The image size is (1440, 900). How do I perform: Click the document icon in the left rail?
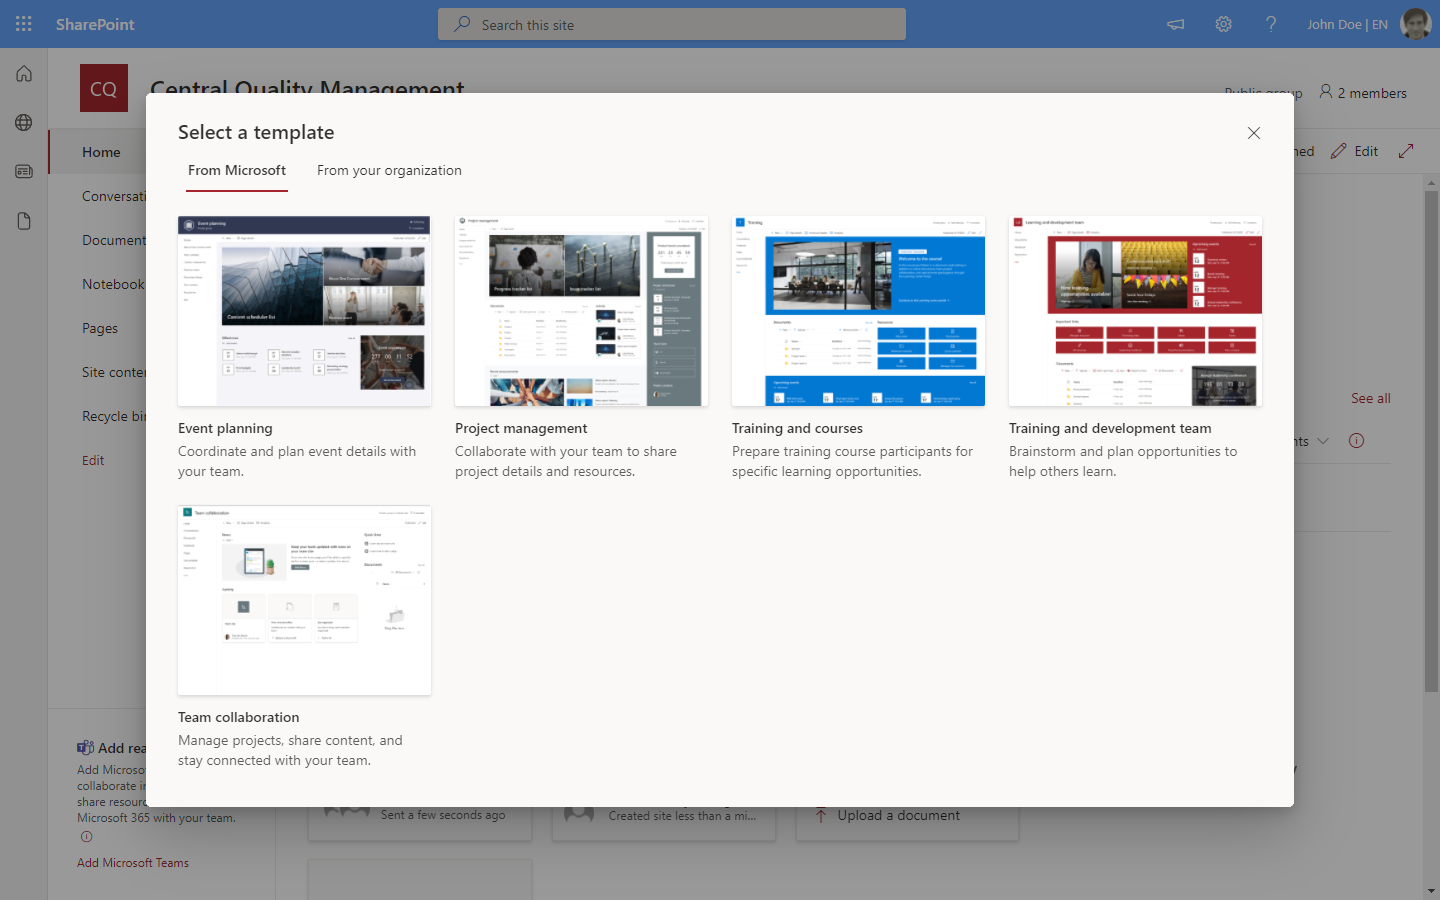23,220
